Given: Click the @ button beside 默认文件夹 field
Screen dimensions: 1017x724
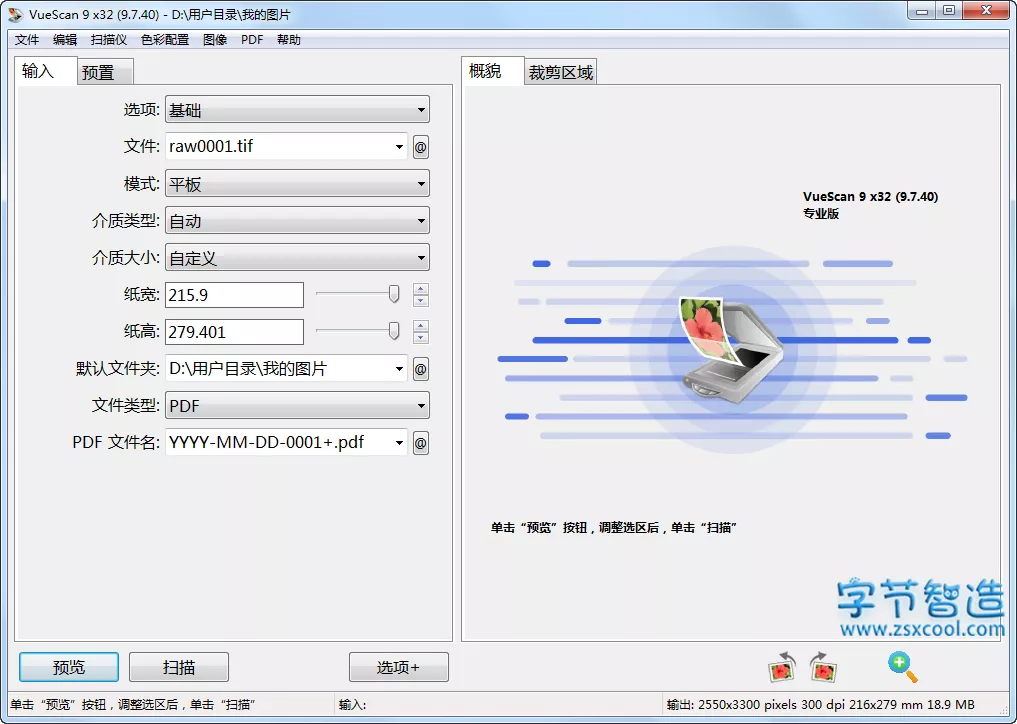Looking at the screenshot, I should [x=420, y=370].
